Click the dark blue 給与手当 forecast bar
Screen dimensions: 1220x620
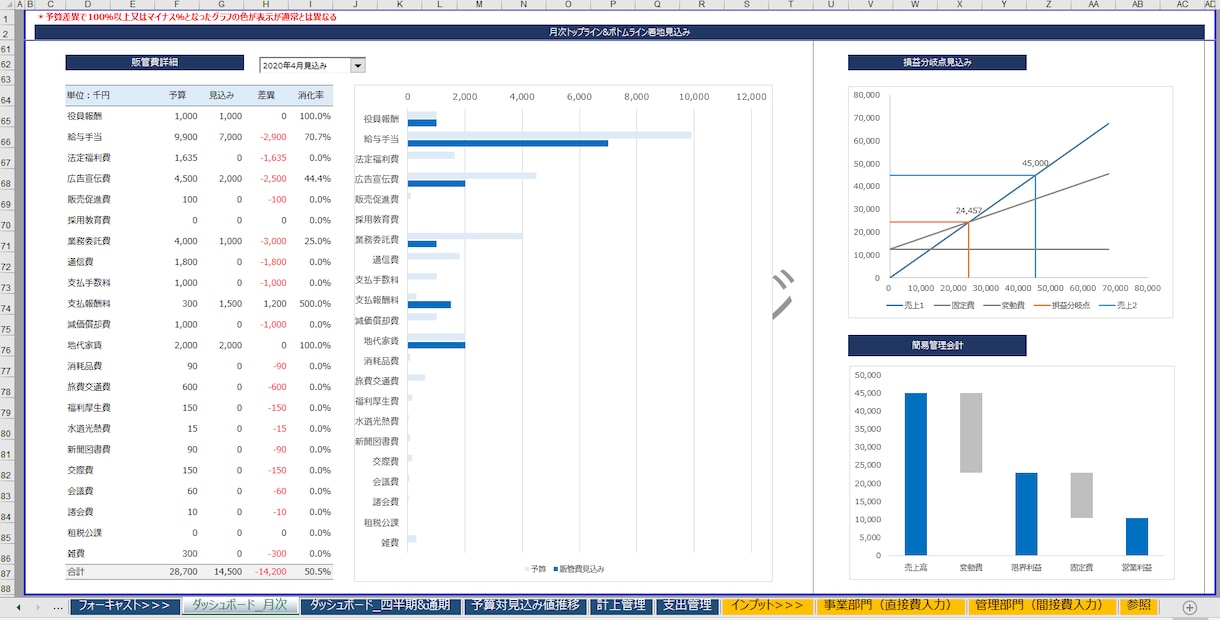point(508,143)
